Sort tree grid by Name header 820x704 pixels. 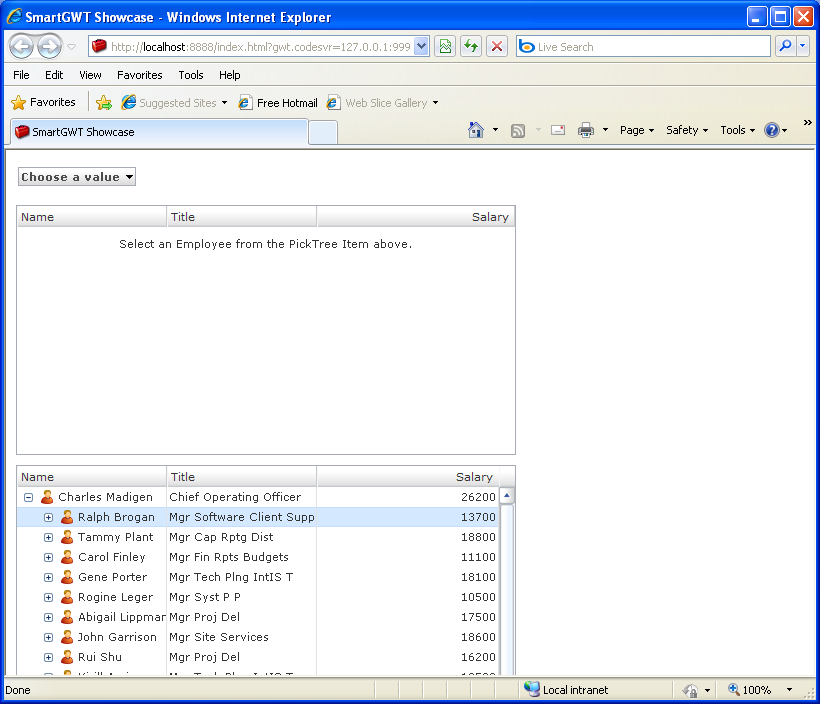pyautogui.click(x=92, y=476)
